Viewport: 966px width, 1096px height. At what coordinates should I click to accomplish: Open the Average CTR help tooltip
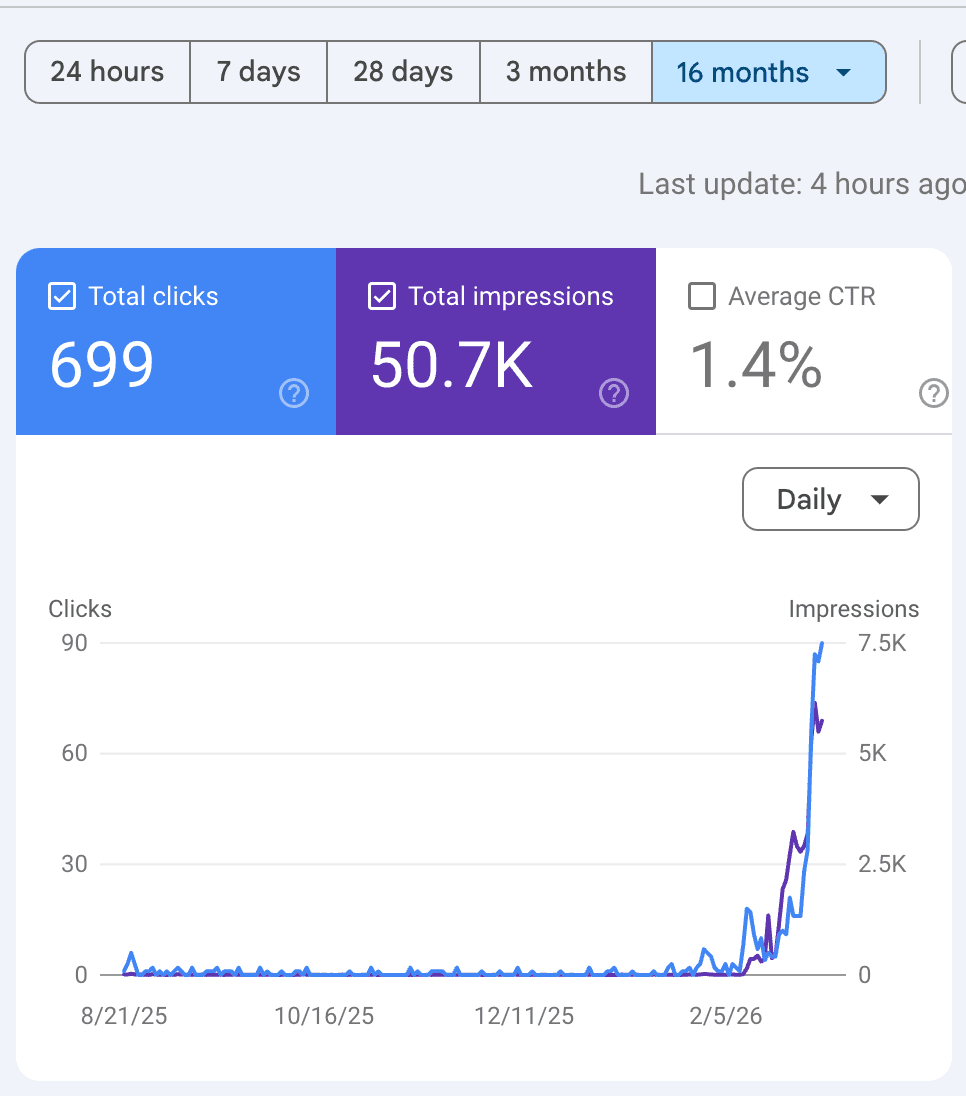(934, 394)
